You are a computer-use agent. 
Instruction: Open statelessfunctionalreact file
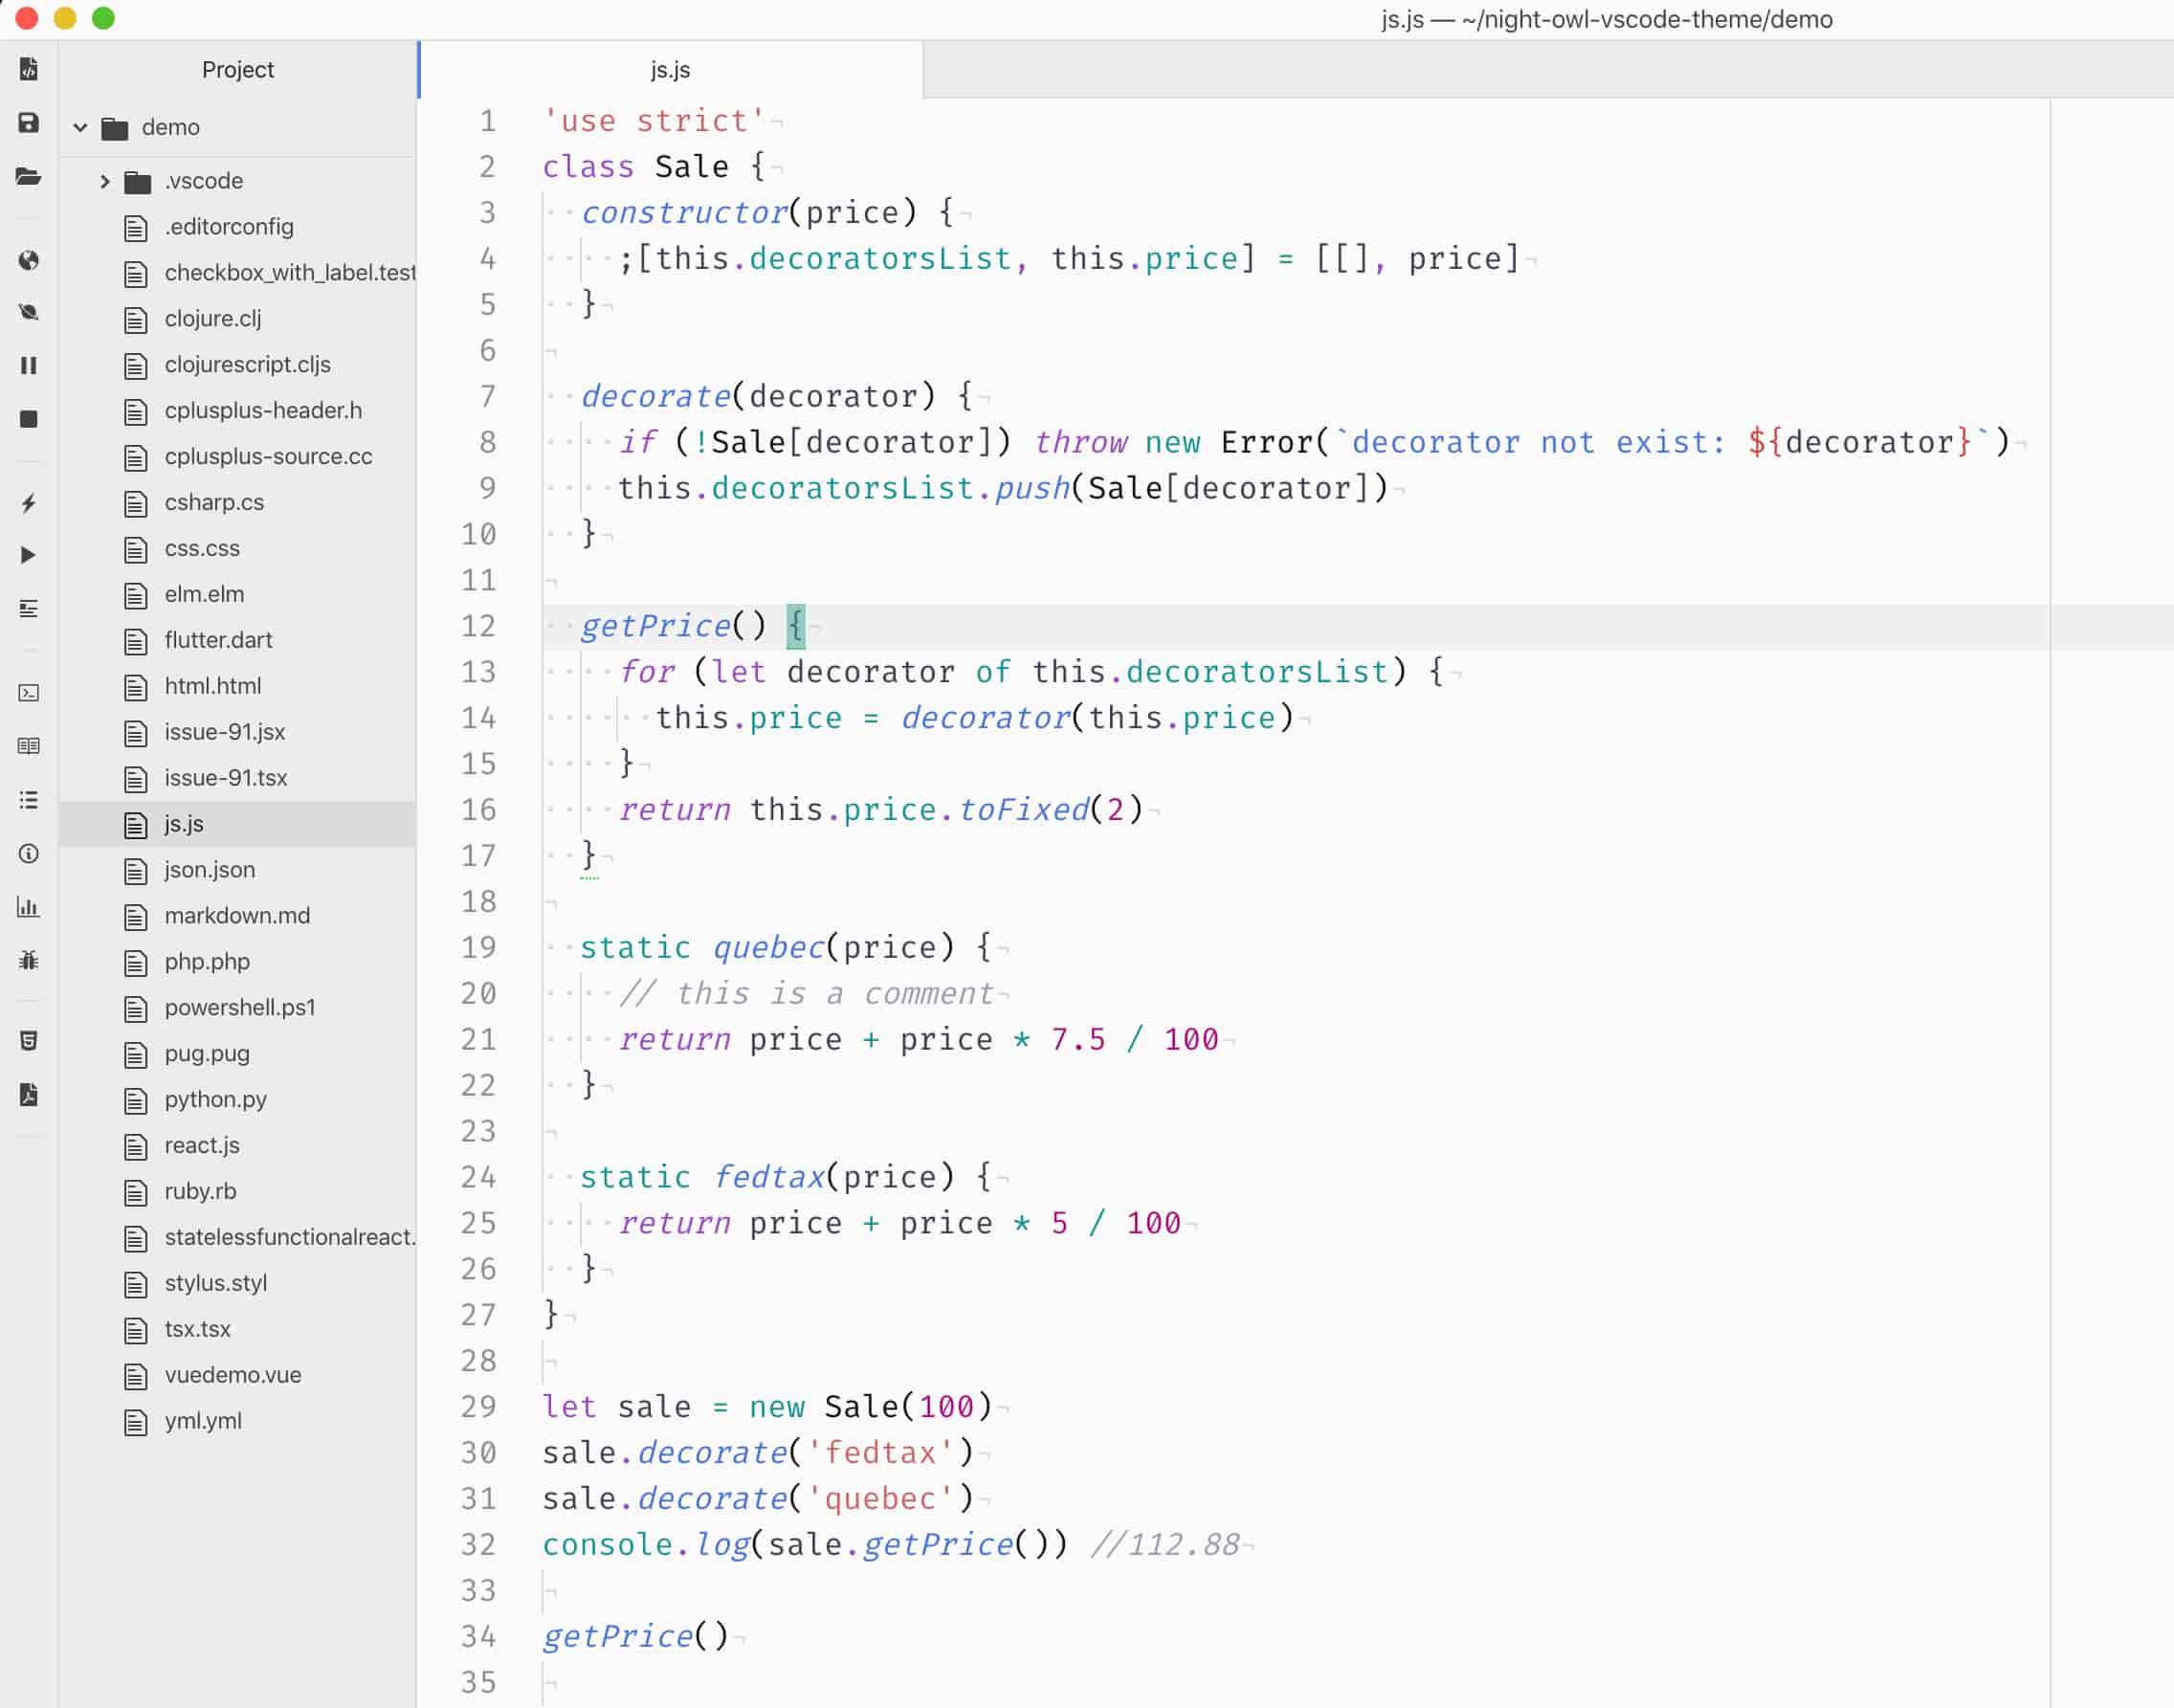[x=237, y=1239]
